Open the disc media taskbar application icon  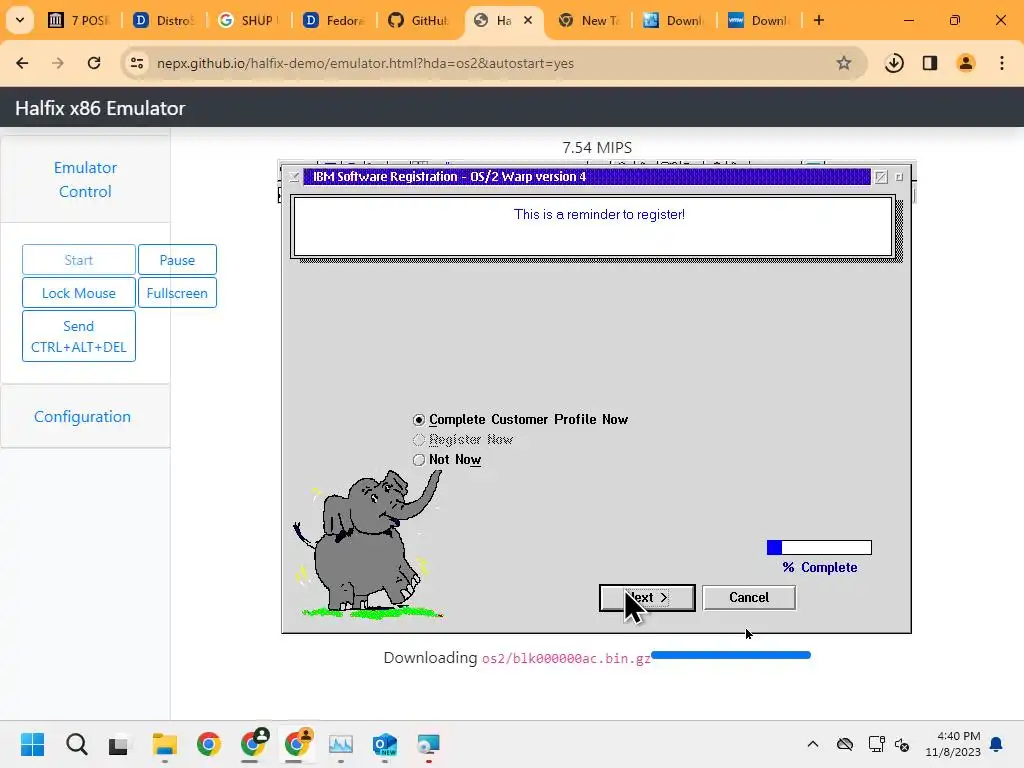coord(428,744)
